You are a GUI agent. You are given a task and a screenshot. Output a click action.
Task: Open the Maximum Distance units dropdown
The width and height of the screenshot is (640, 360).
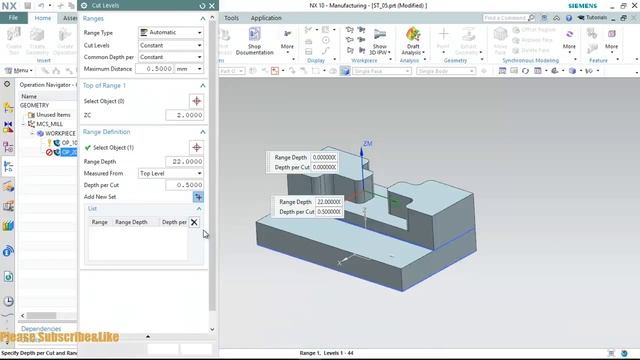(x=189, y=69)
